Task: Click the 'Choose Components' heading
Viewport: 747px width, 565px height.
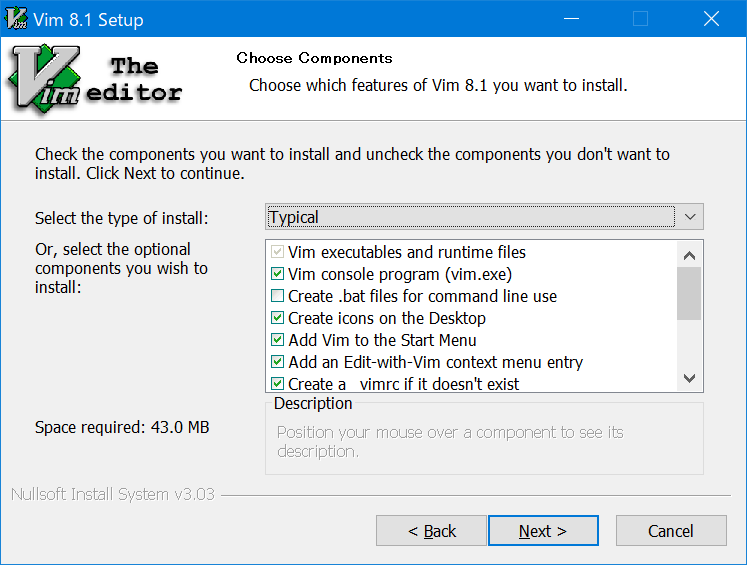Action: click(314, 58)
